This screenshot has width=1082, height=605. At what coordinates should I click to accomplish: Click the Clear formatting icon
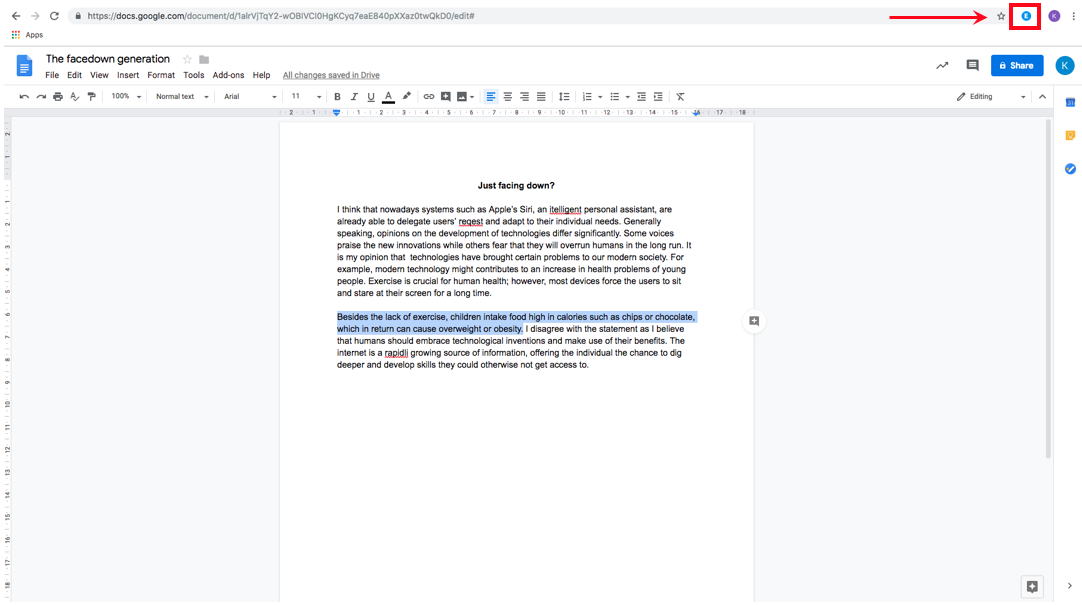pos(680,97)
